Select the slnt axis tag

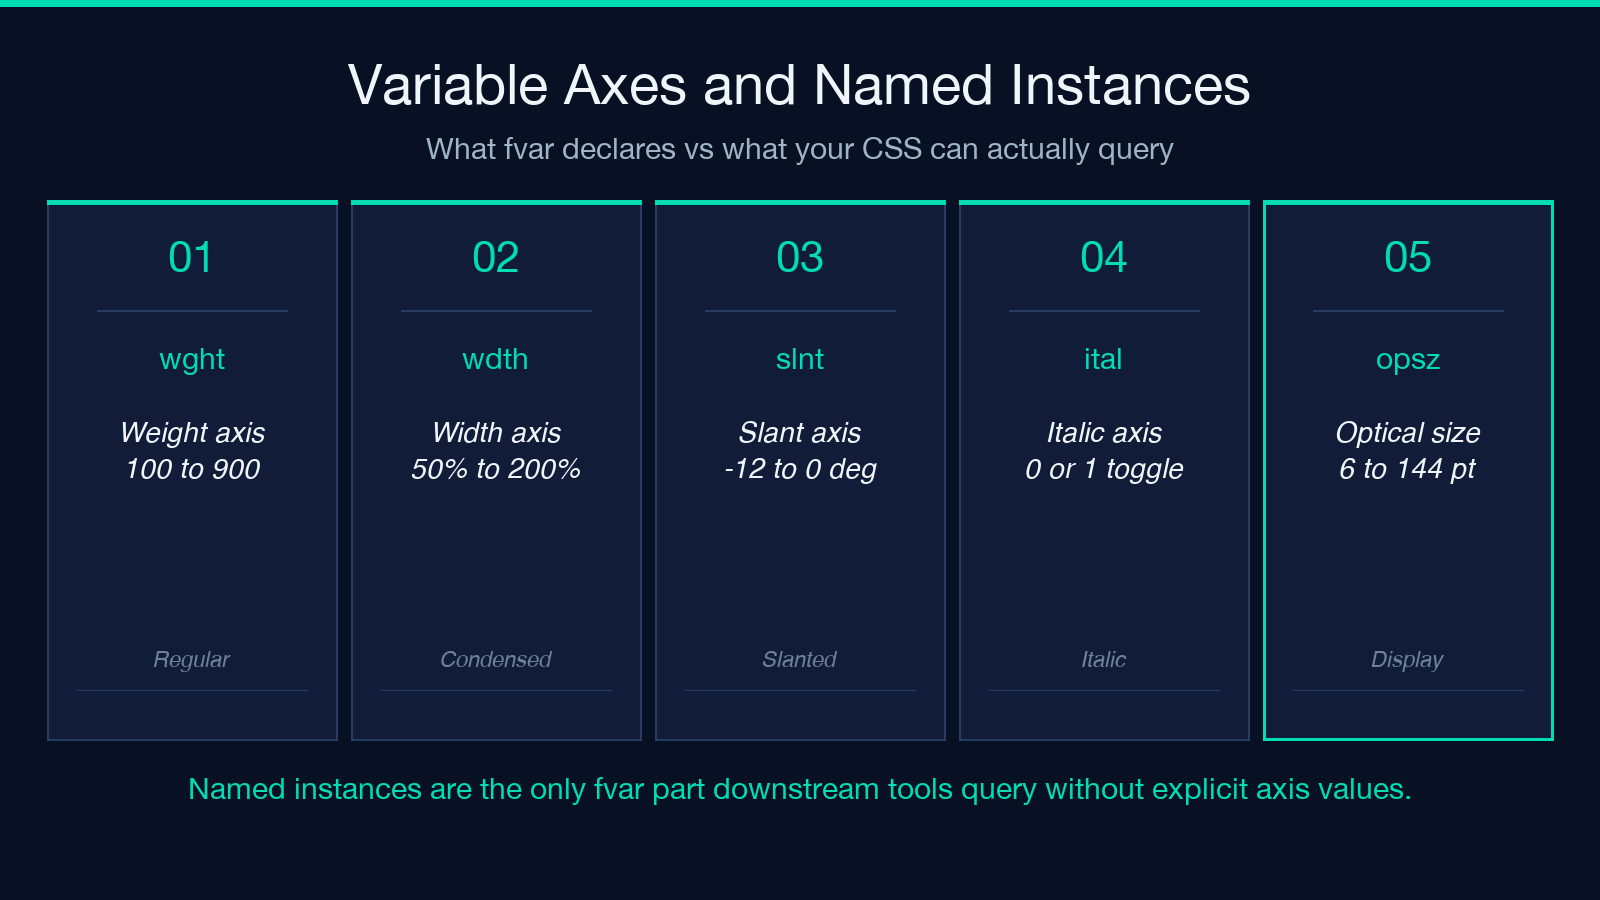coord(800,359)
